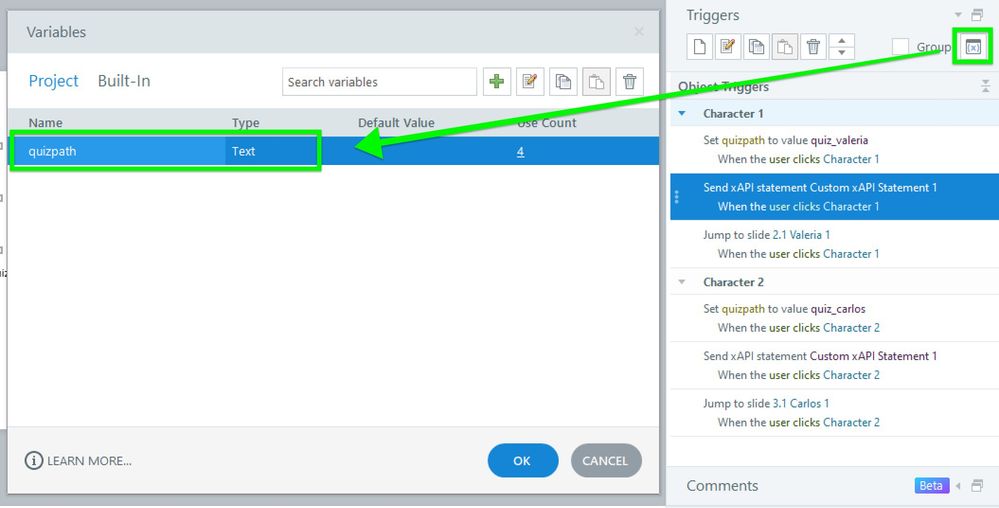
Task: Click the Text type cell of quizpath
Action: 271,151
